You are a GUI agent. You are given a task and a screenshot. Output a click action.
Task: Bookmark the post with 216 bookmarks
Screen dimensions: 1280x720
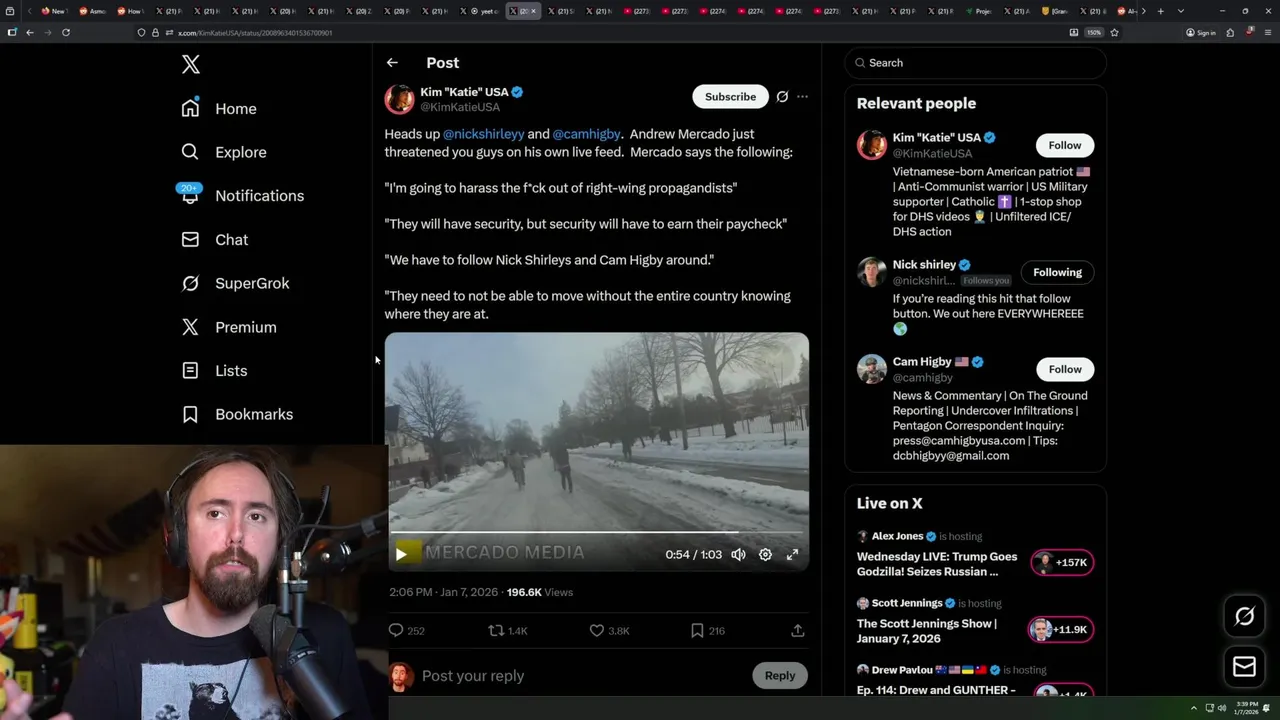click(708, 631)
